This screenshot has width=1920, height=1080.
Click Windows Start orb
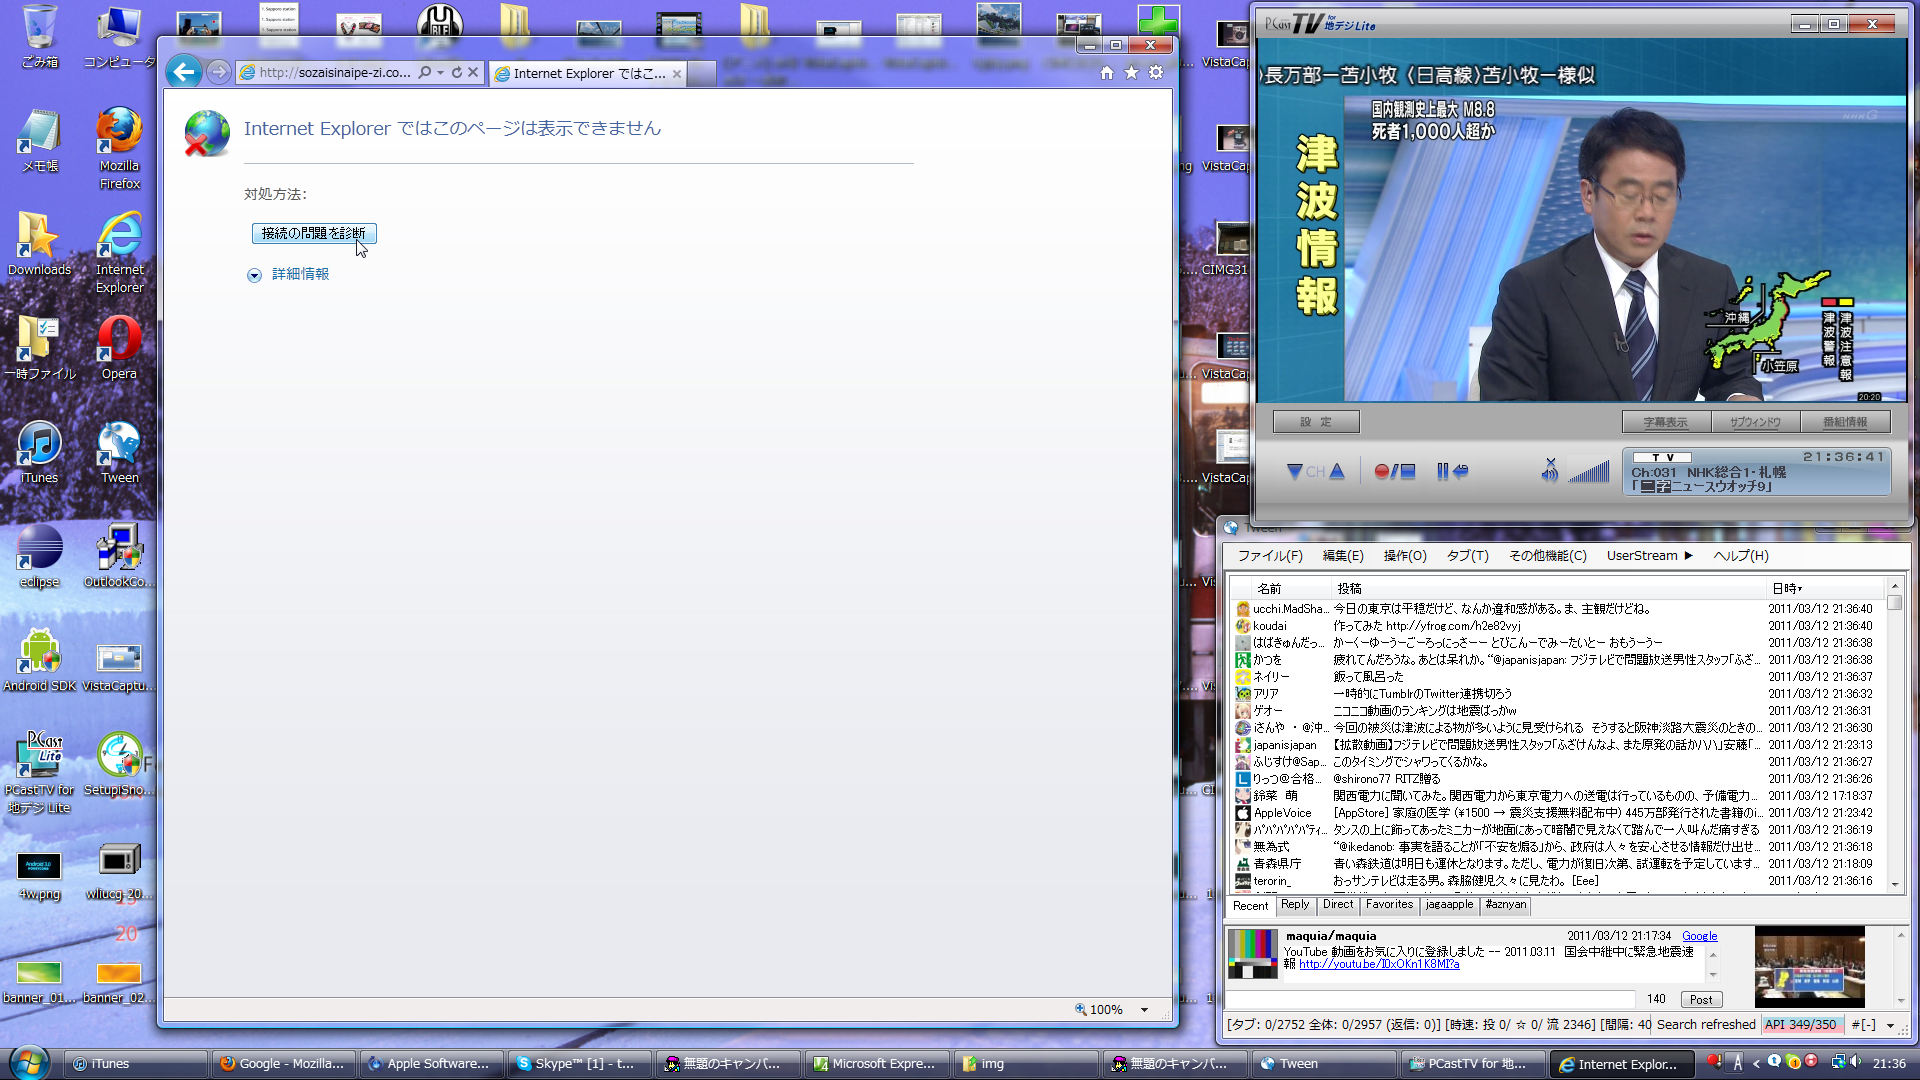[29, 1062]
